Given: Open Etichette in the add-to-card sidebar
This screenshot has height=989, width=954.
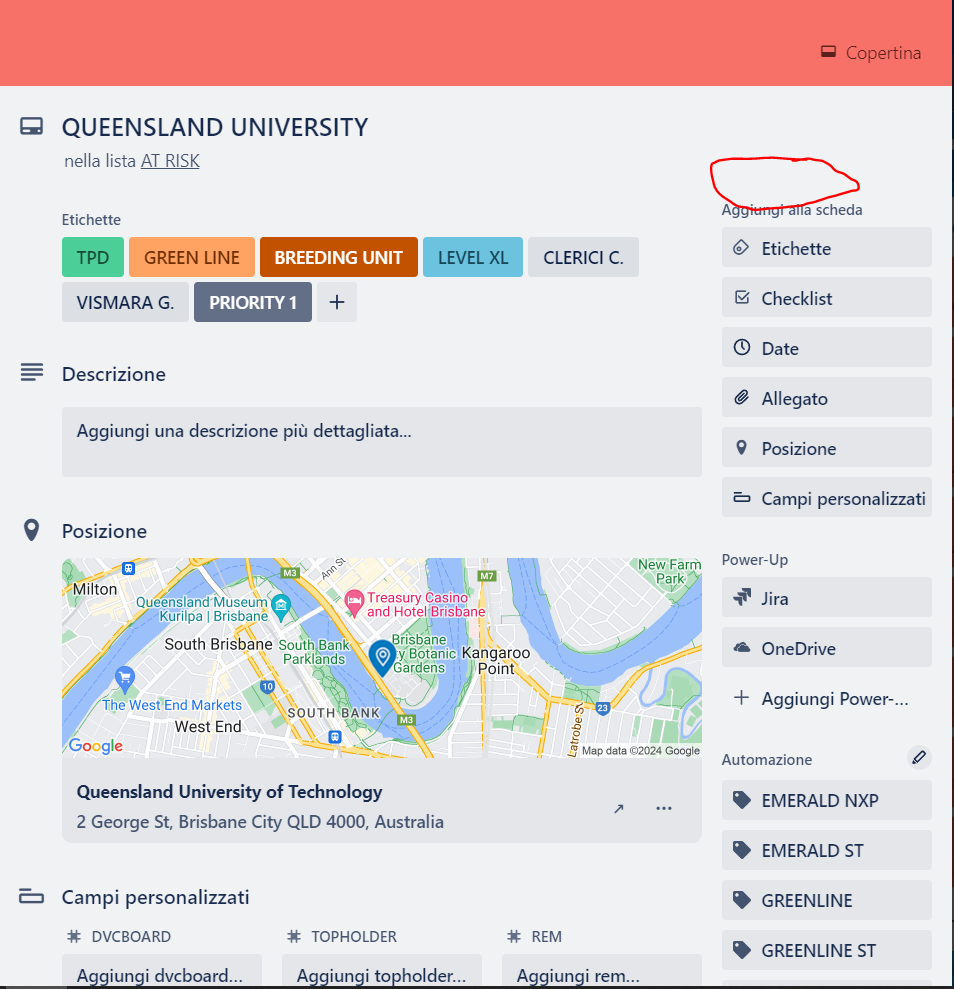Looking at the screenshot, I should click(x=827, y=248).
